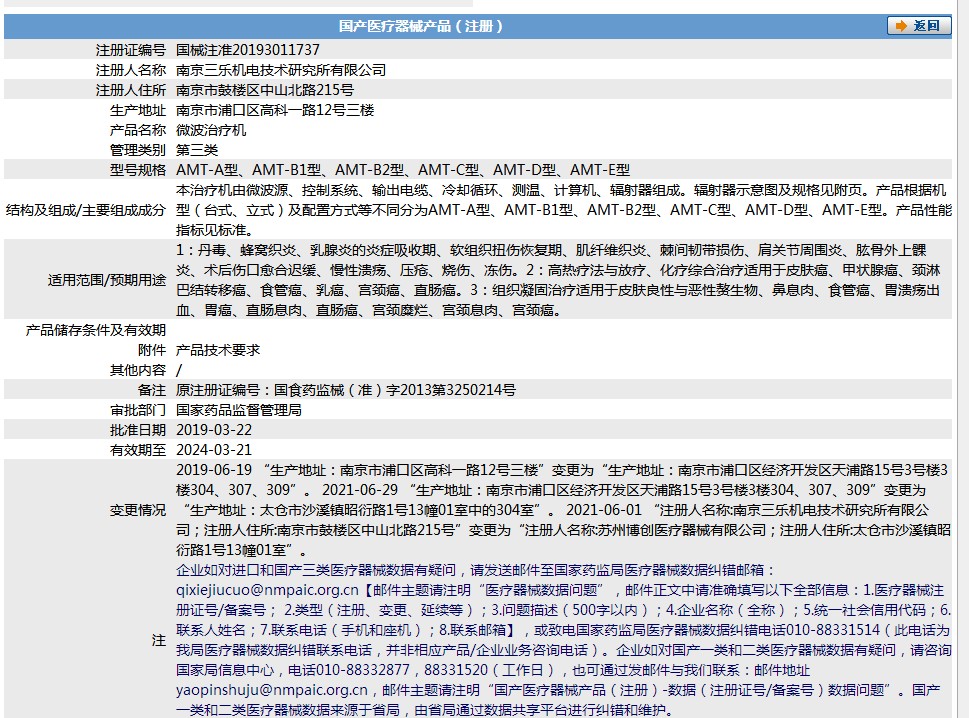The height and width of the screenshot is (718, 969).
Task: Click the product name 微波治疗机
Action: click(211, 130)
